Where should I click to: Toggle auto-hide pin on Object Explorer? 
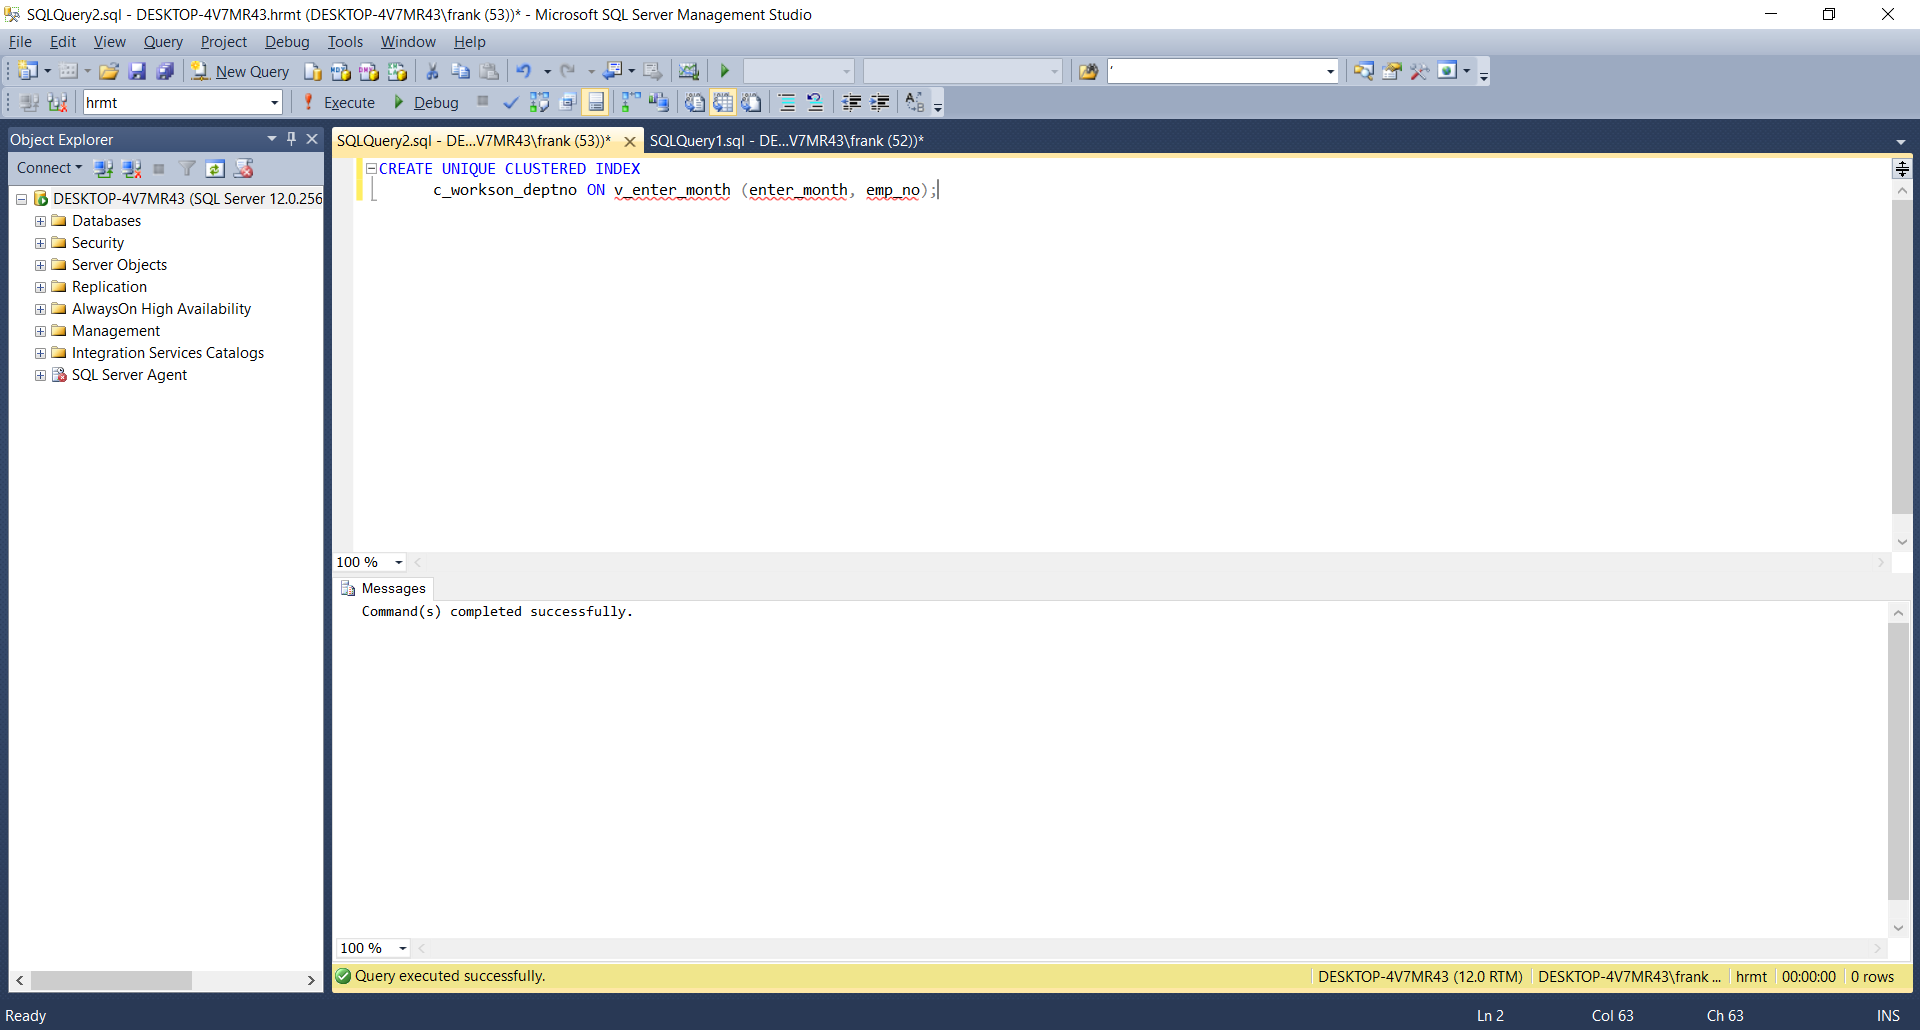291,139
